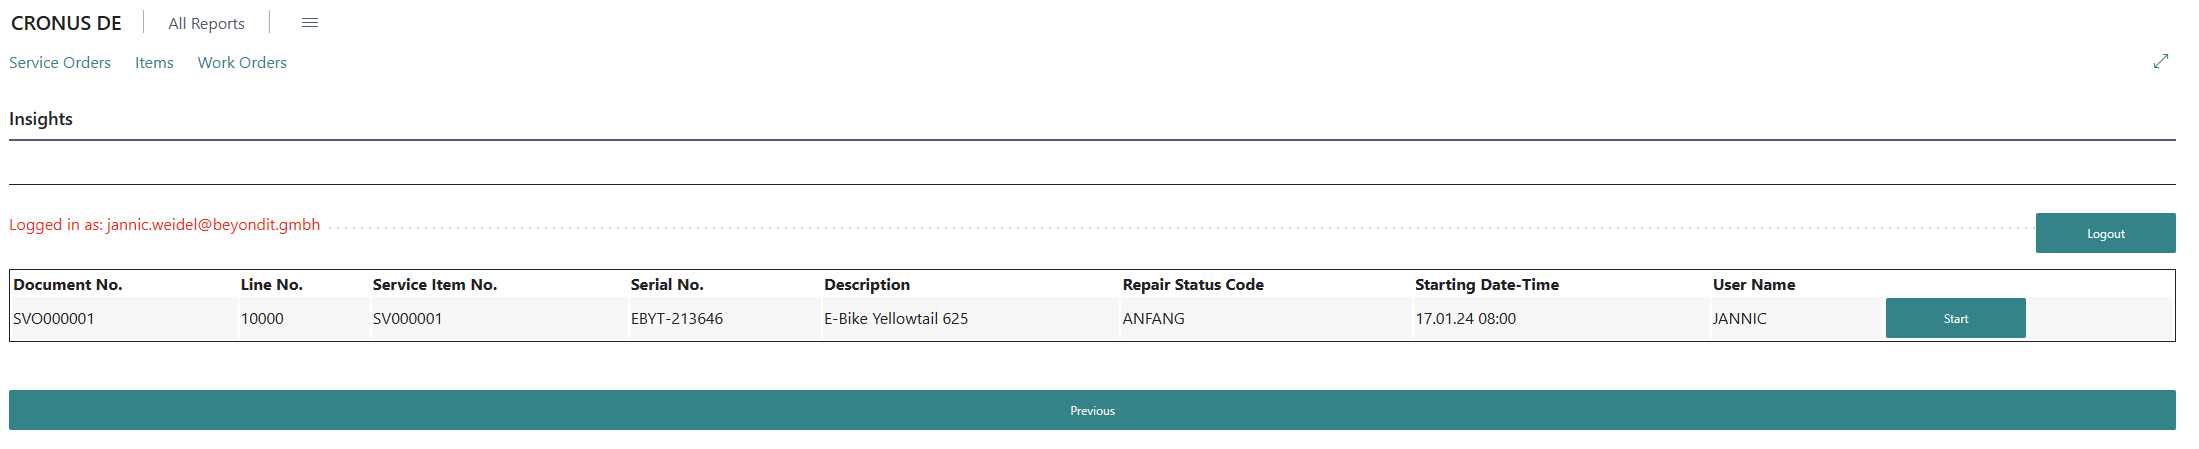Select the E-Bike Yellowtail 625 description cell
Screen dimensions: 2199x449
896,319
